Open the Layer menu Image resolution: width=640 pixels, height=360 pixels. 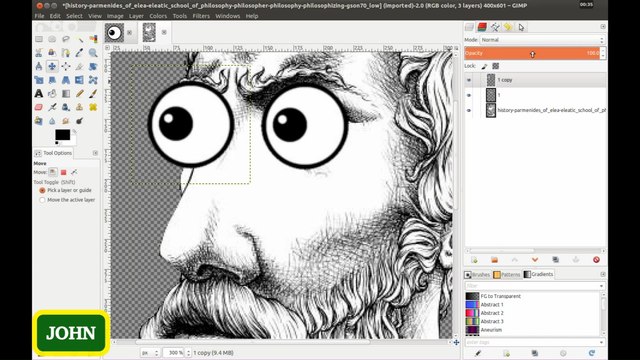click(136, 16)
